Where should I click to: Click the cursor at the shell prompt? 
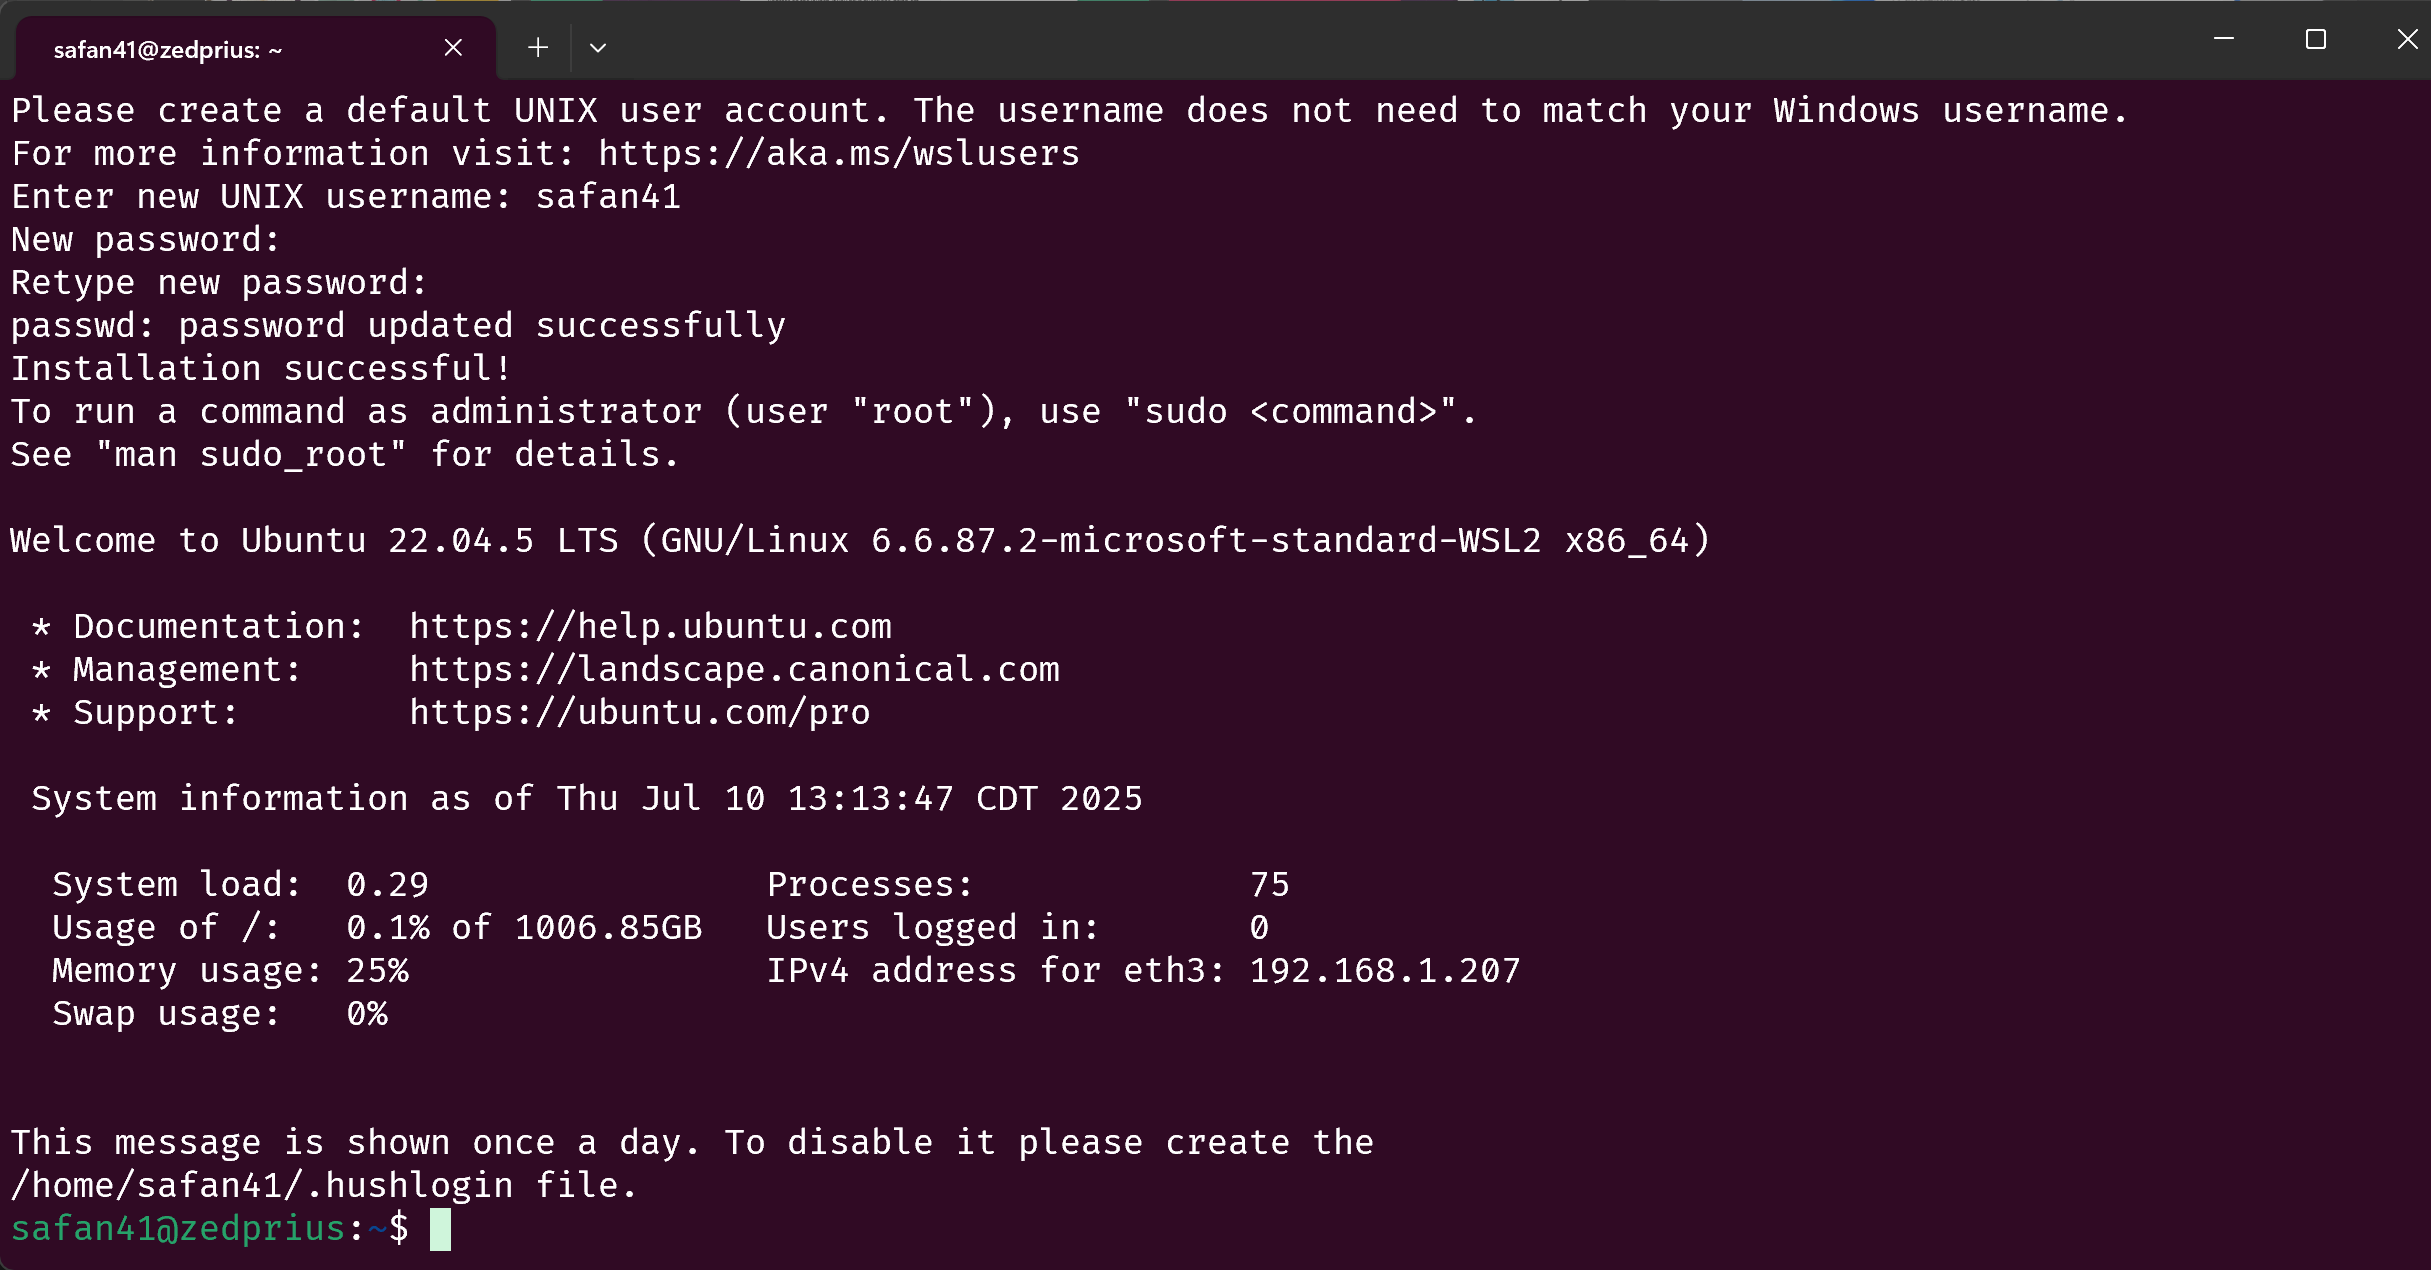point(440,1229)
